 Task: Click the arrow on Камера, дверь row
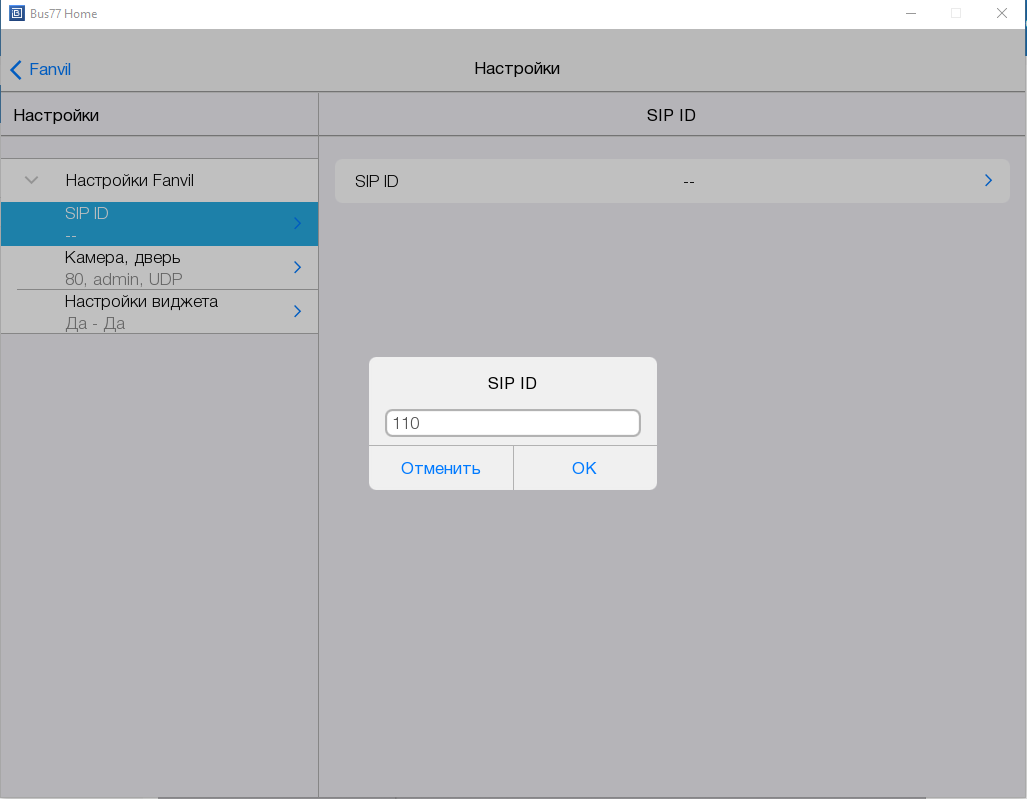coord(297,267)
